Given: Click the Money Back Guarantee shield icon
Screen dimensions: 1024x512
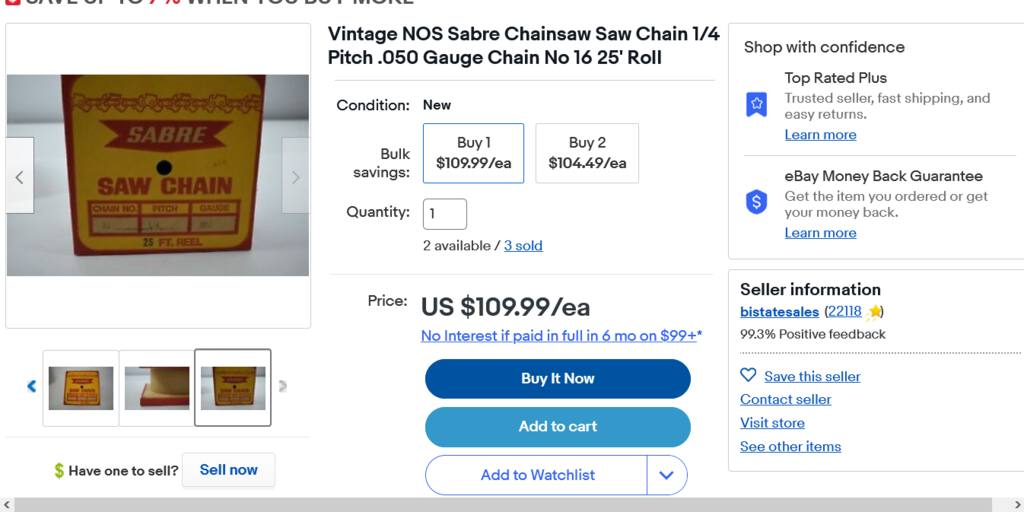Looking at the screenshot, I should click(x=757, y=202).
